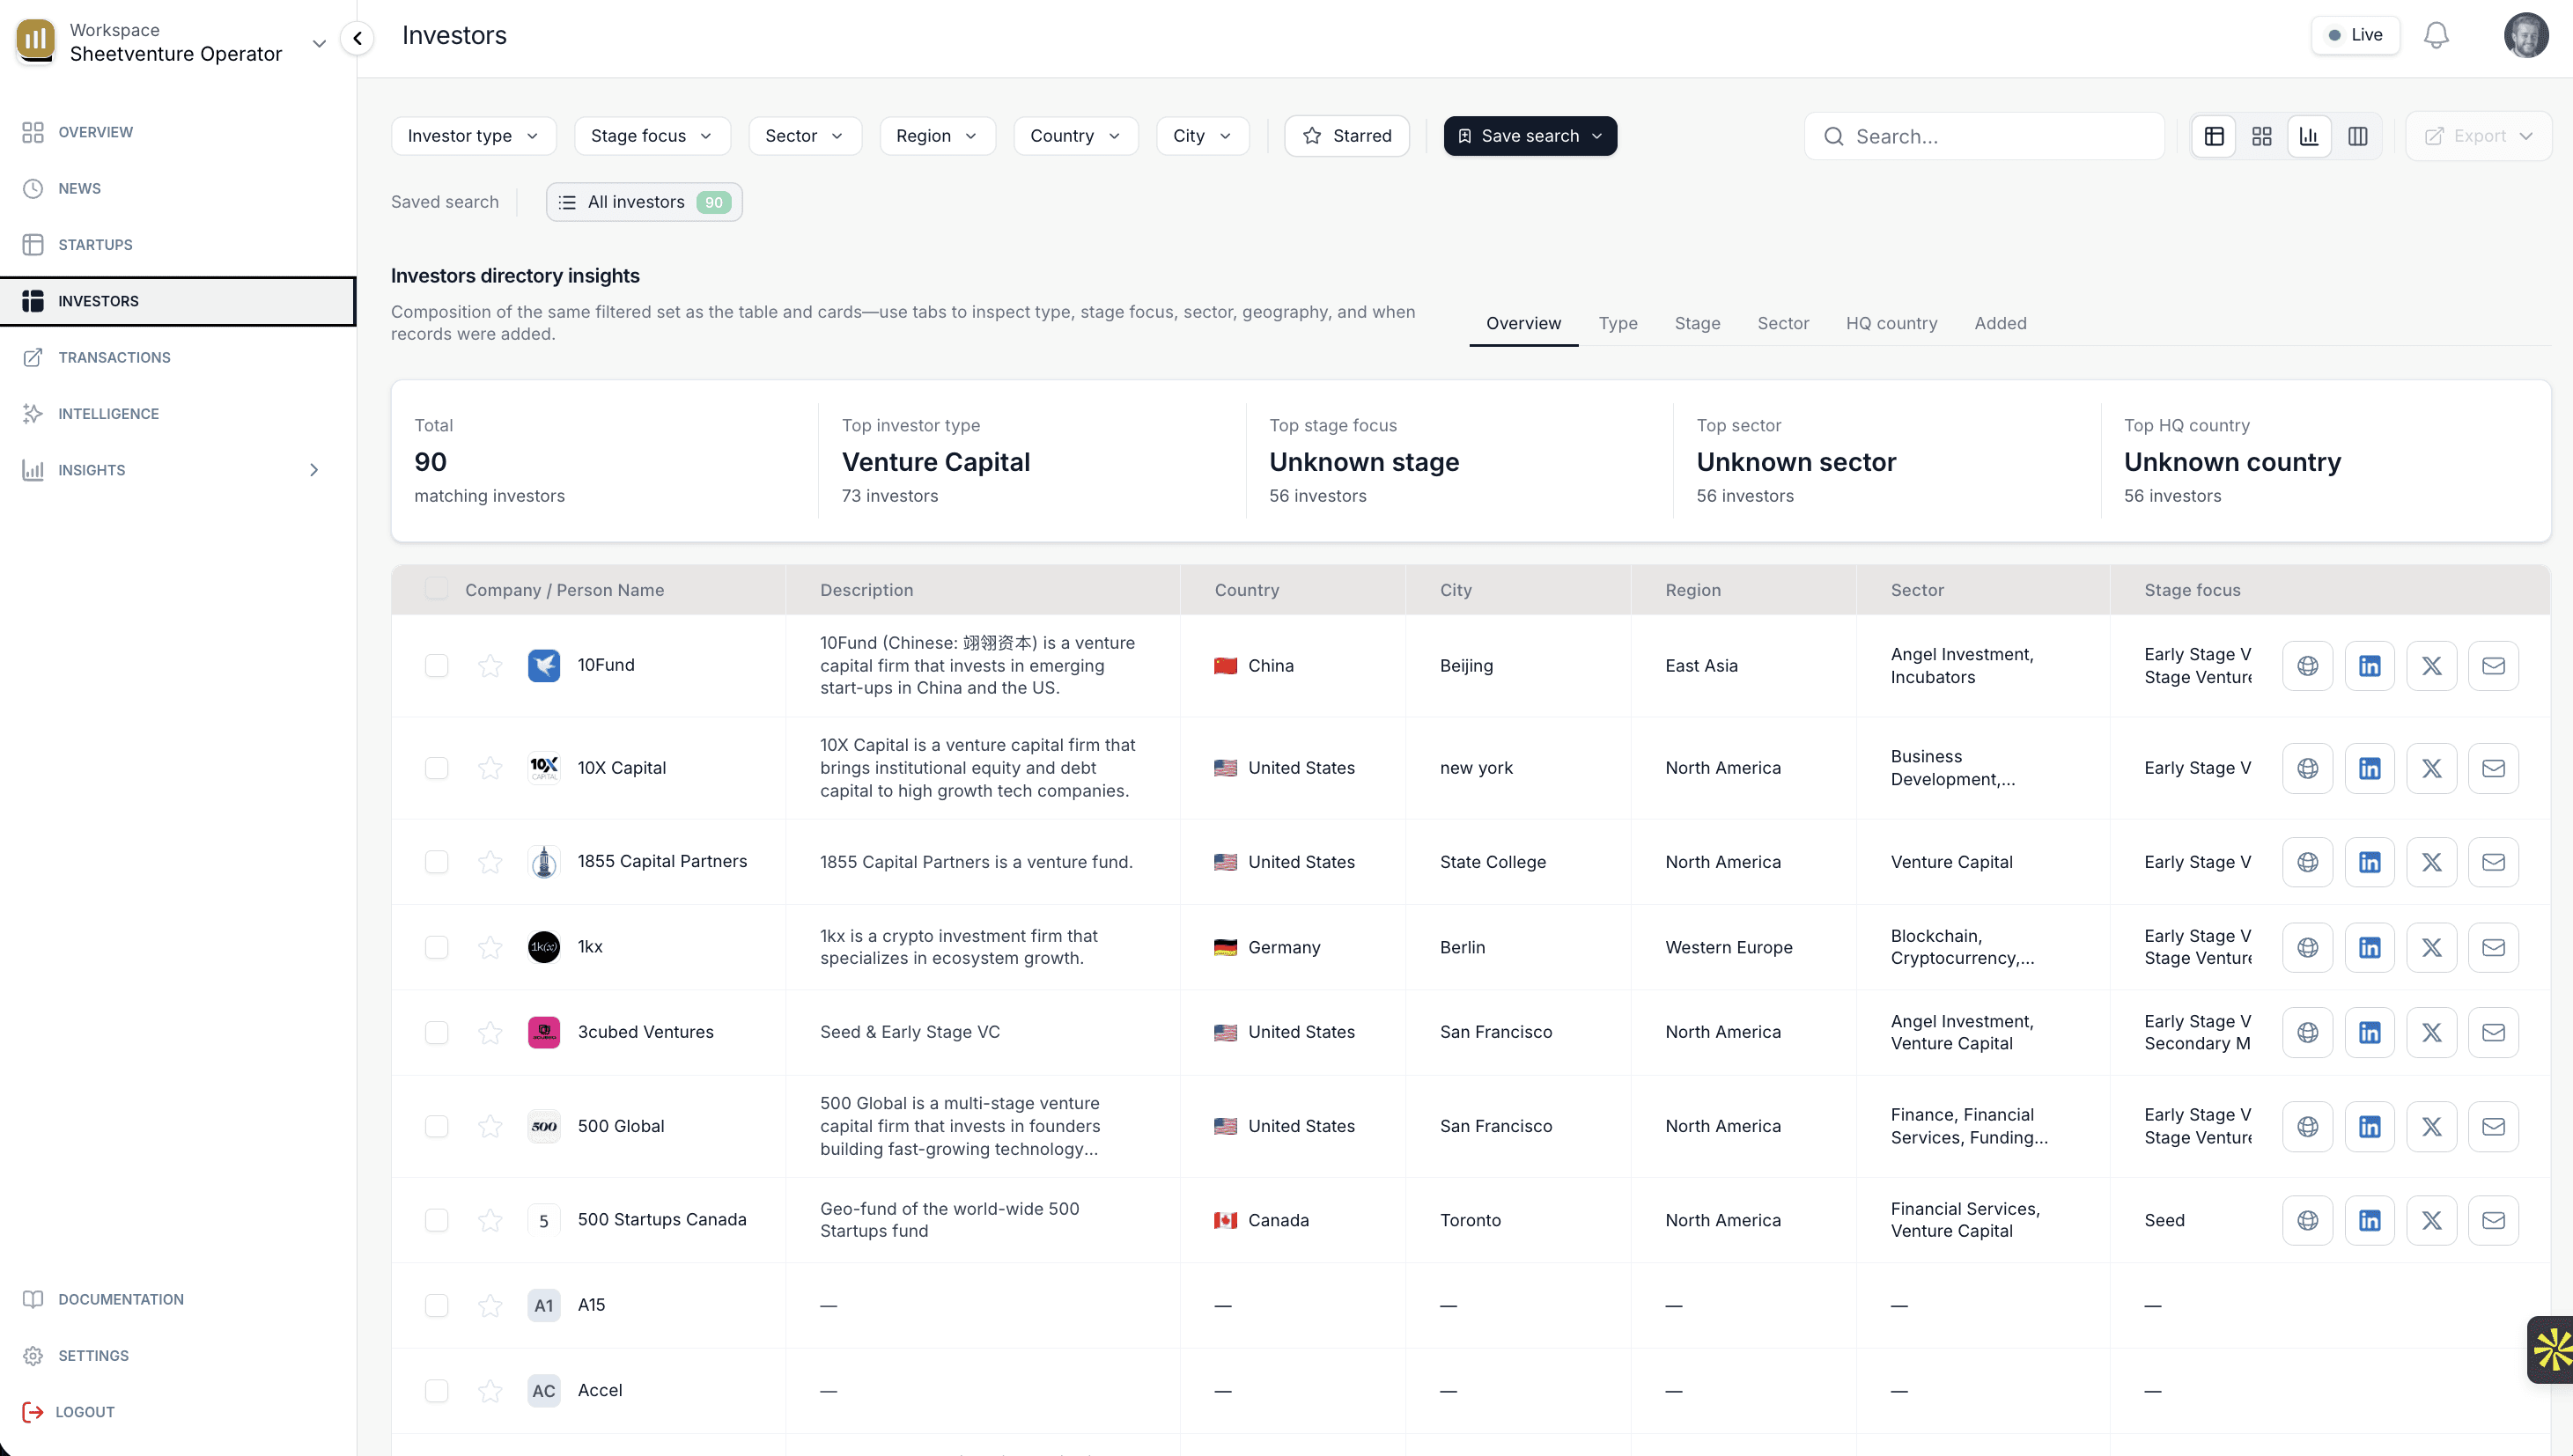The image size is (2573, 1456).
Task: Collapse the sidebar with the arrow button
Action: click(x=357, y=38)
